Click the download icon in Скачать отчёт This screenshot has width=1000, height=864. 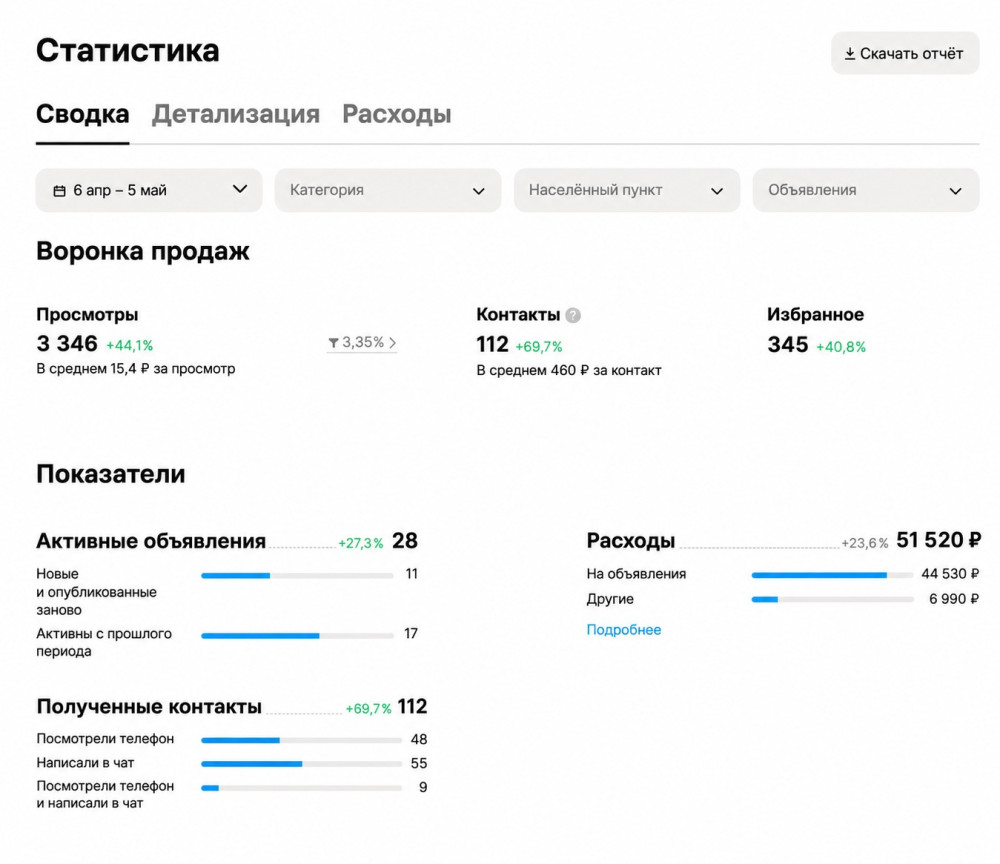coord(849,54)
